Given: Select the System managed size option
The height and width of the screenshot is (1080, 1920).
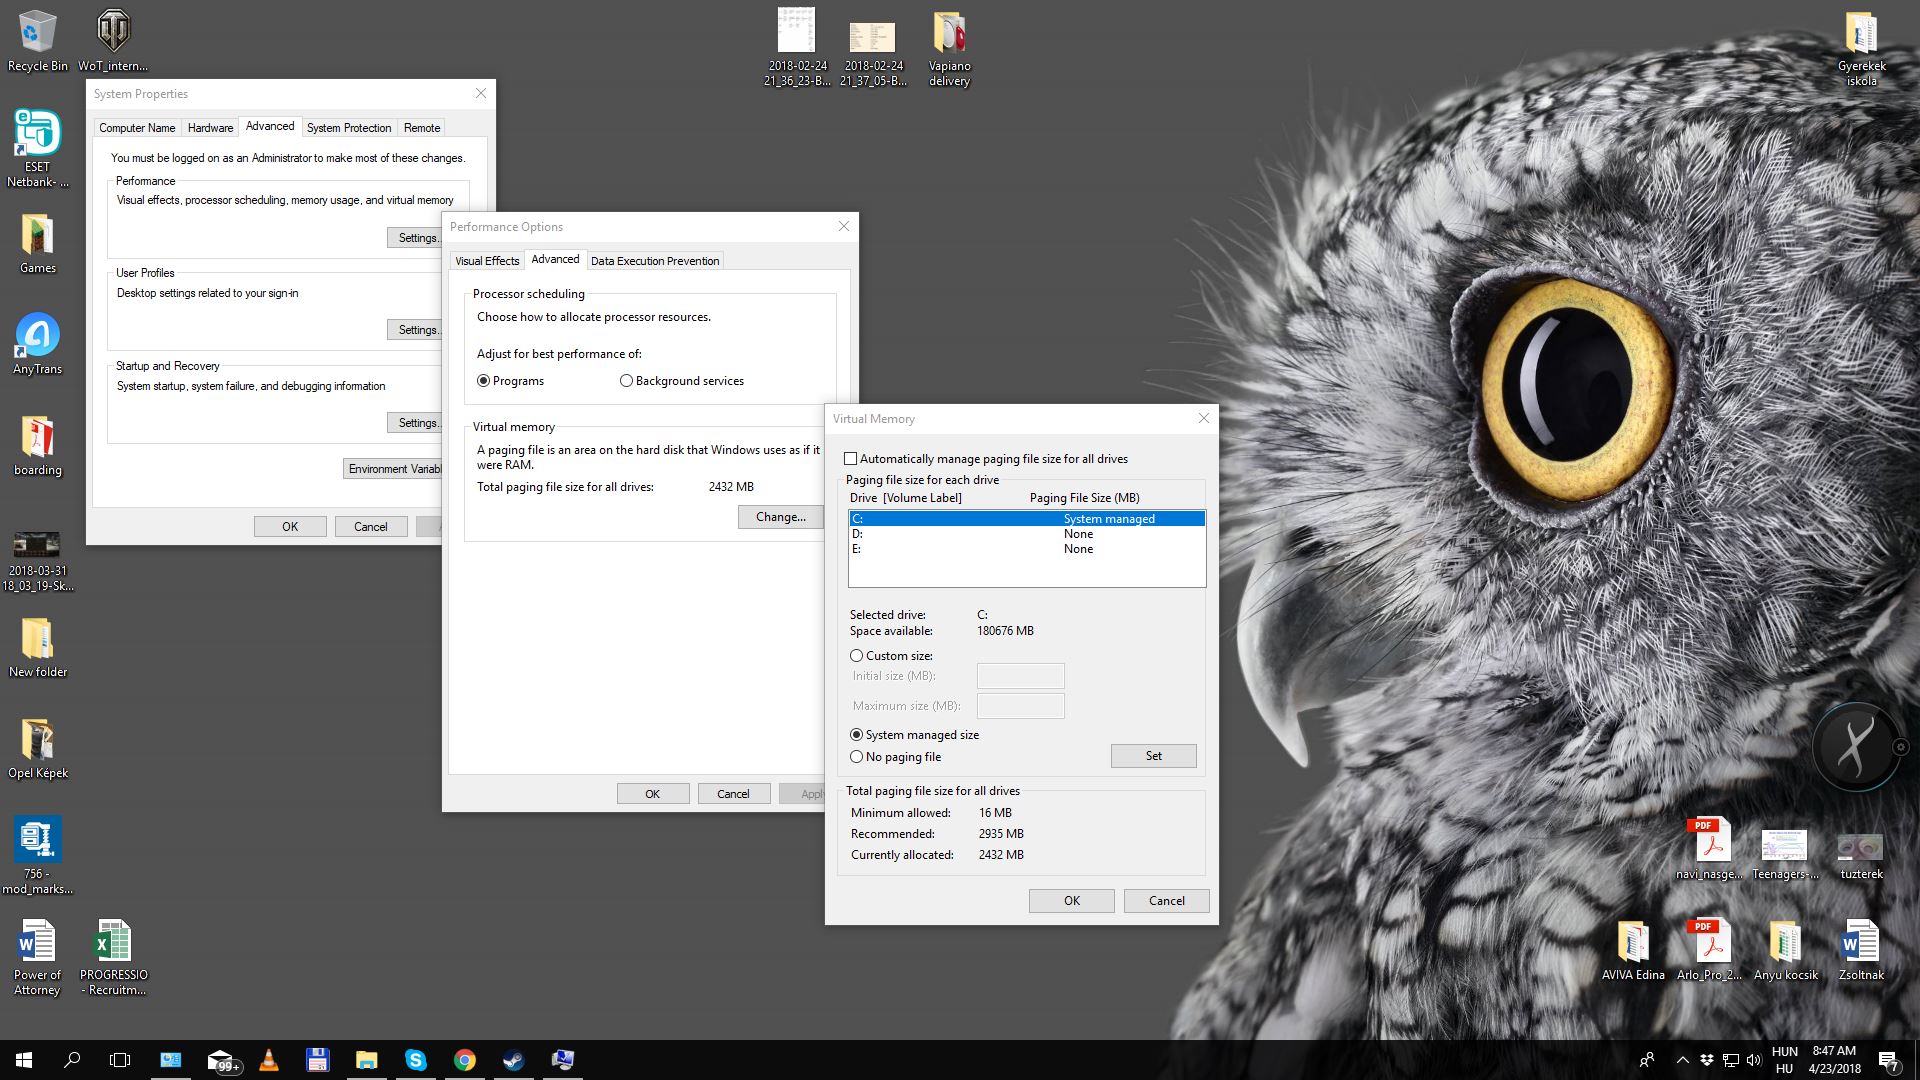Looking at the screenshot, I should [x=856, y=735].
